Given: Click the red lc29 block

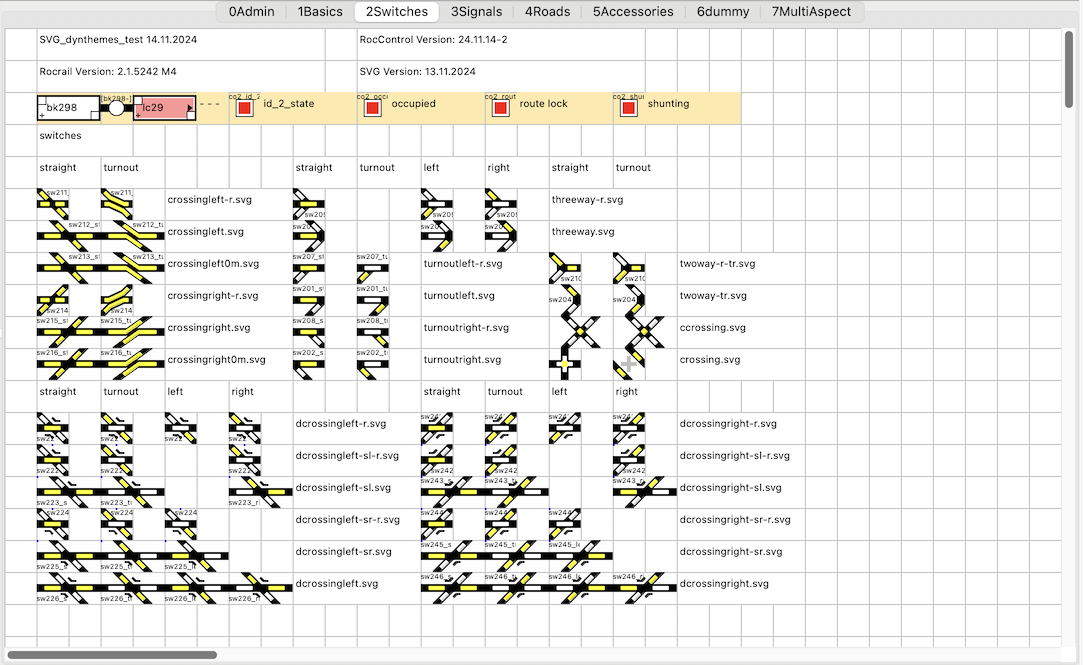Looking at the screenshot, I should [164, 108].
